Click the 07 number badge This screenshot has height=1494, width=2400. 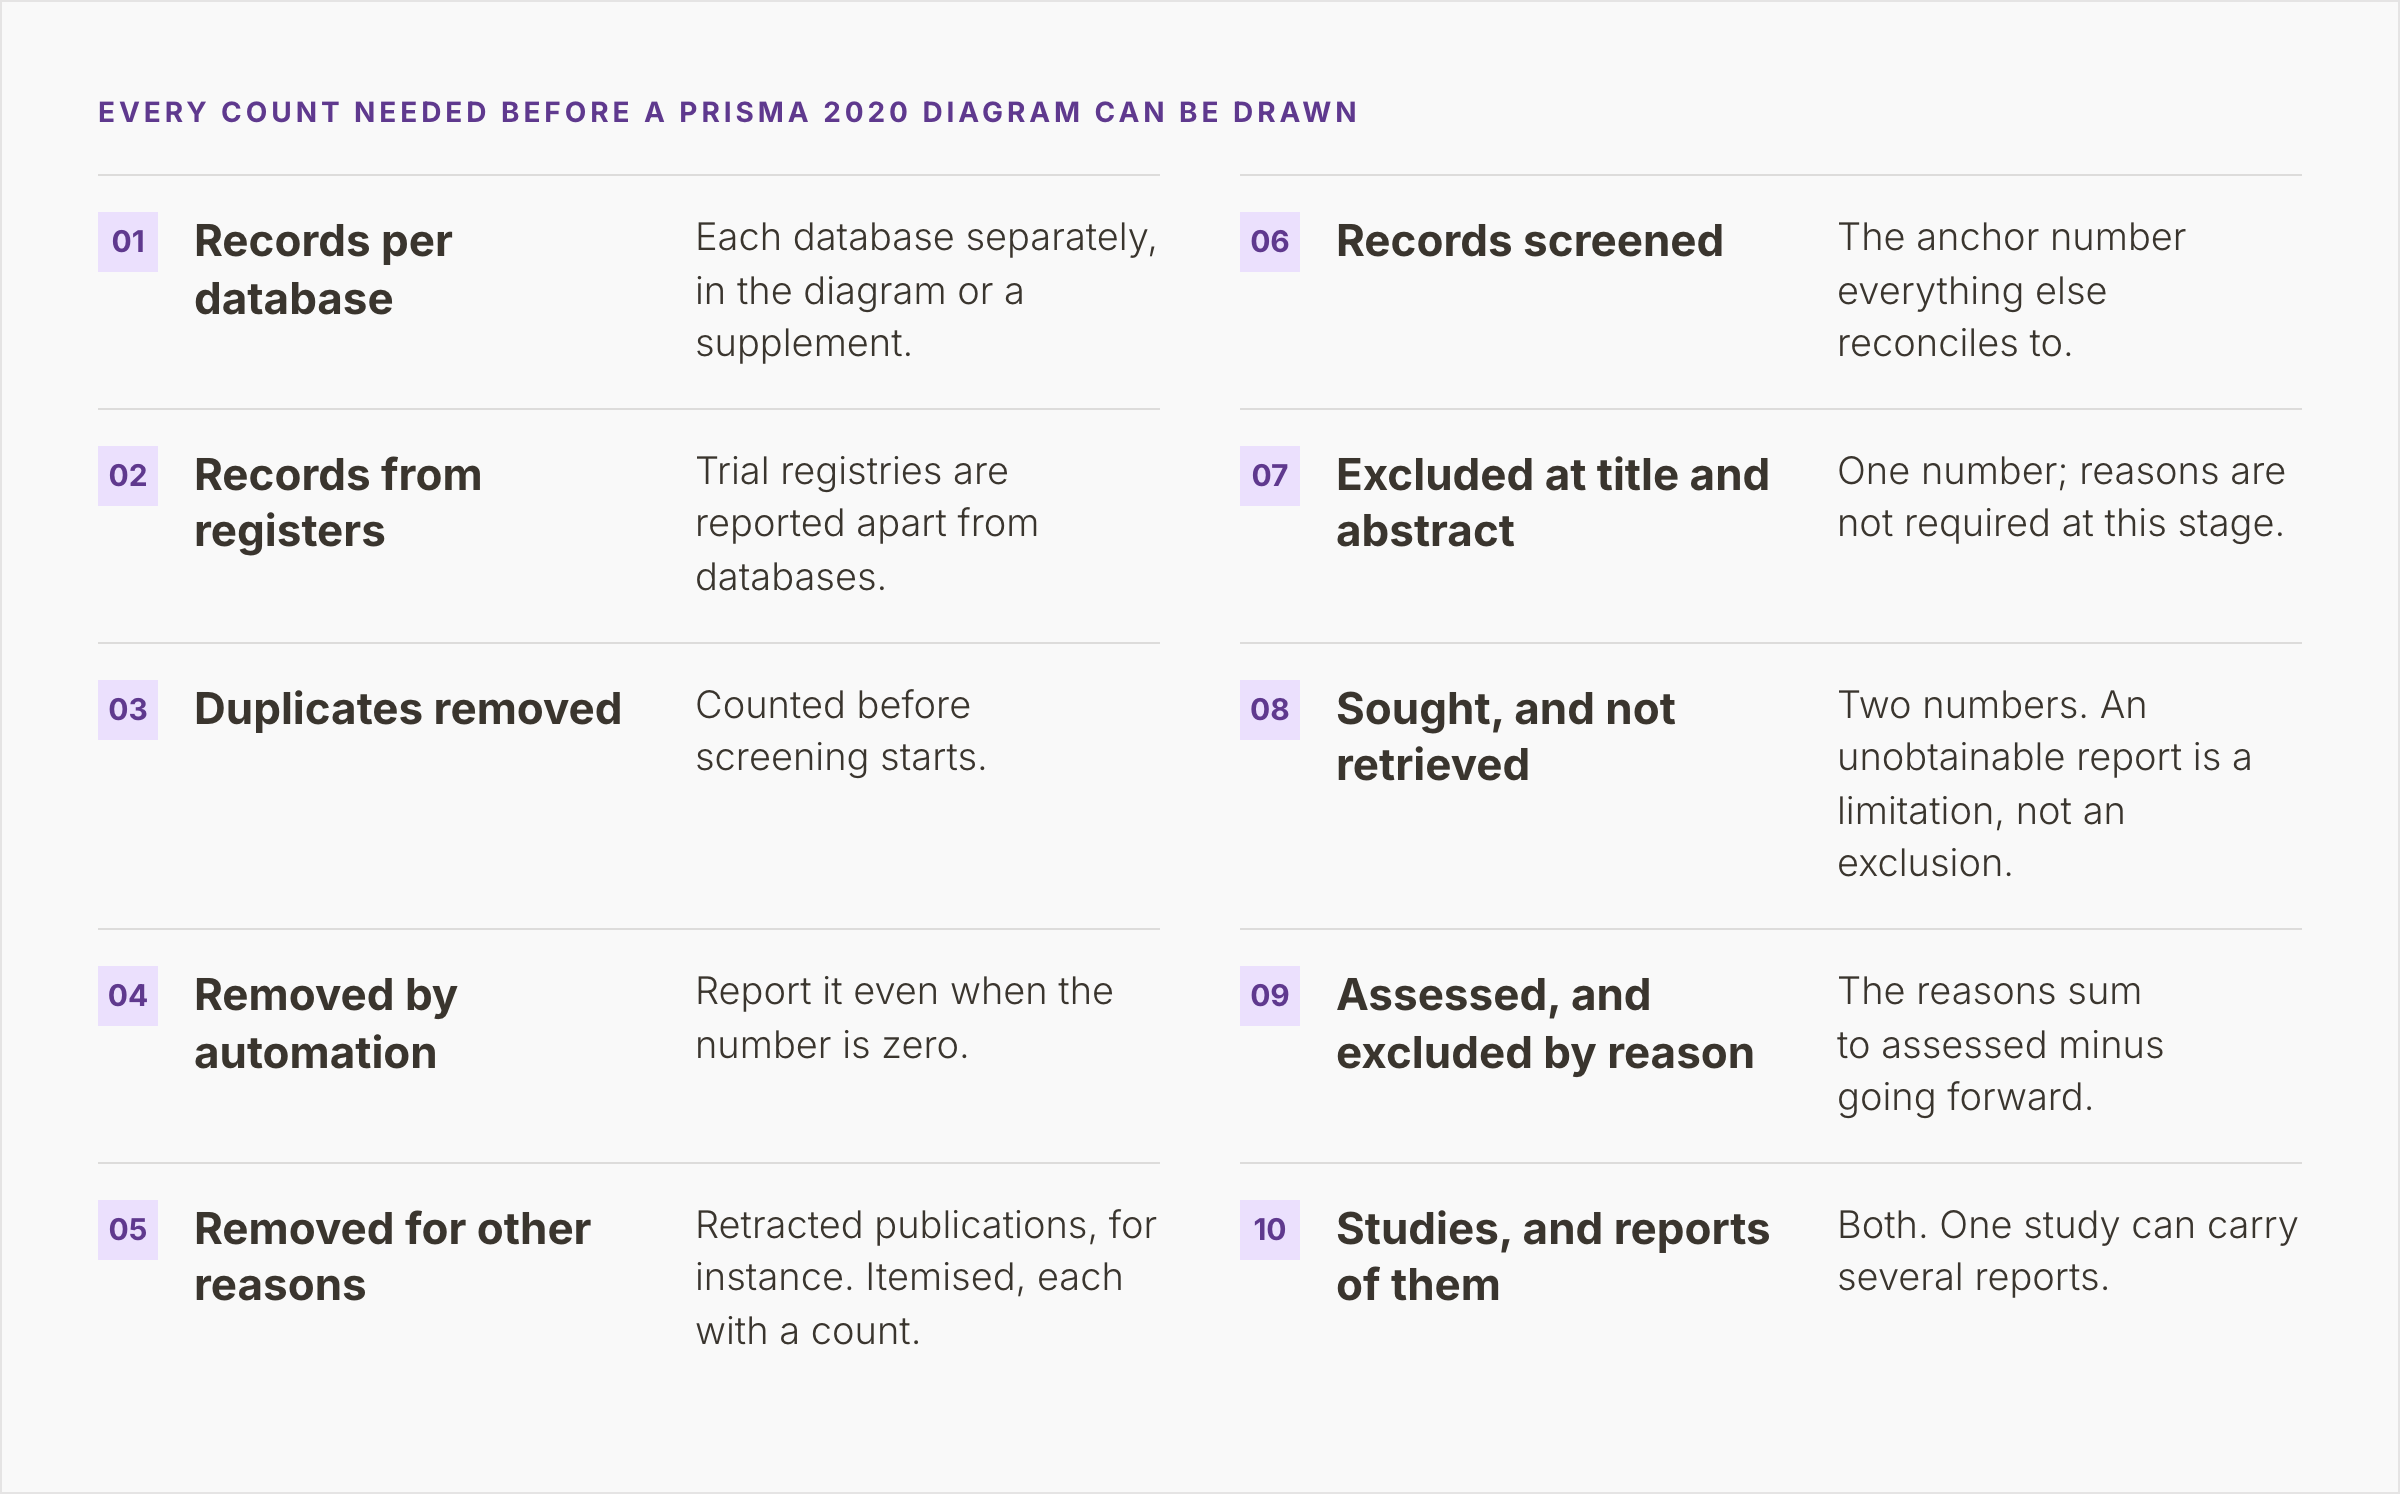point(1270,475)
